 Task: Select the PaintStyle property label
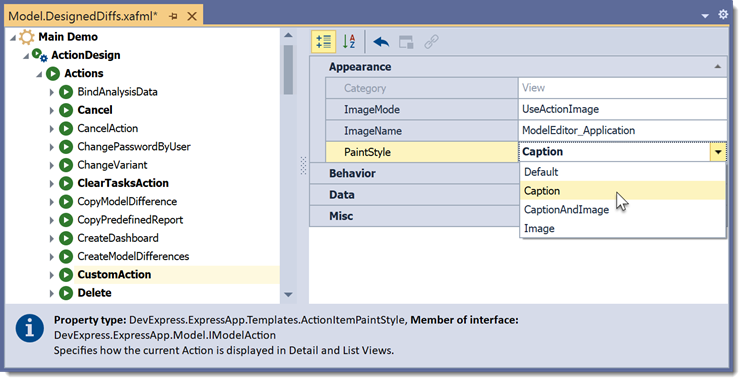(x=367, y=152)
